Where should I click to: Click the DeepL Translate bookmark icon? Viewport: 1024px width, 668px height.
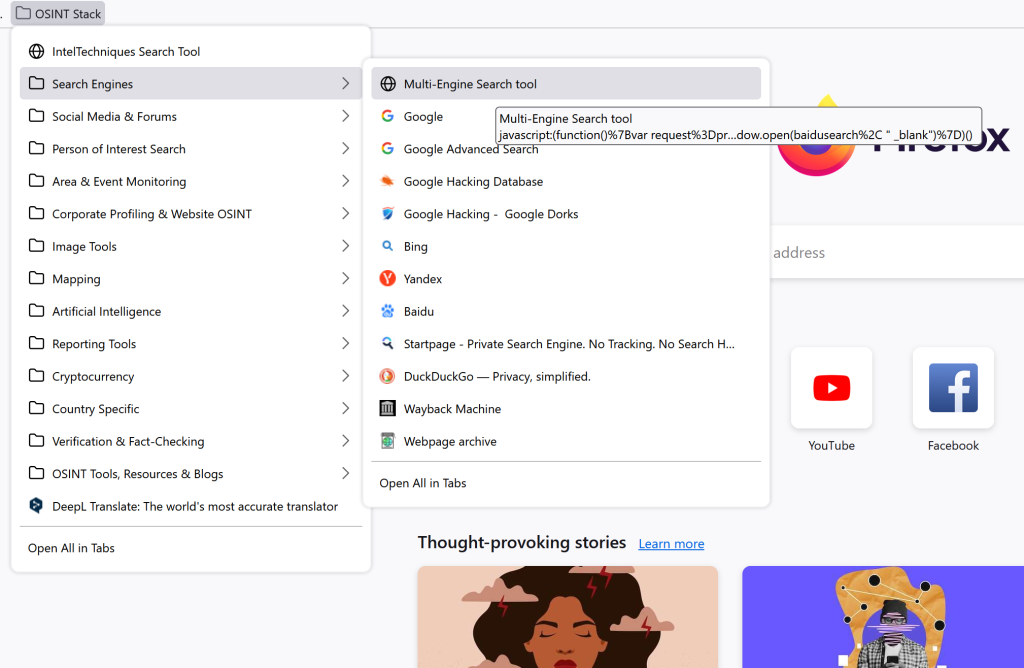37,505
